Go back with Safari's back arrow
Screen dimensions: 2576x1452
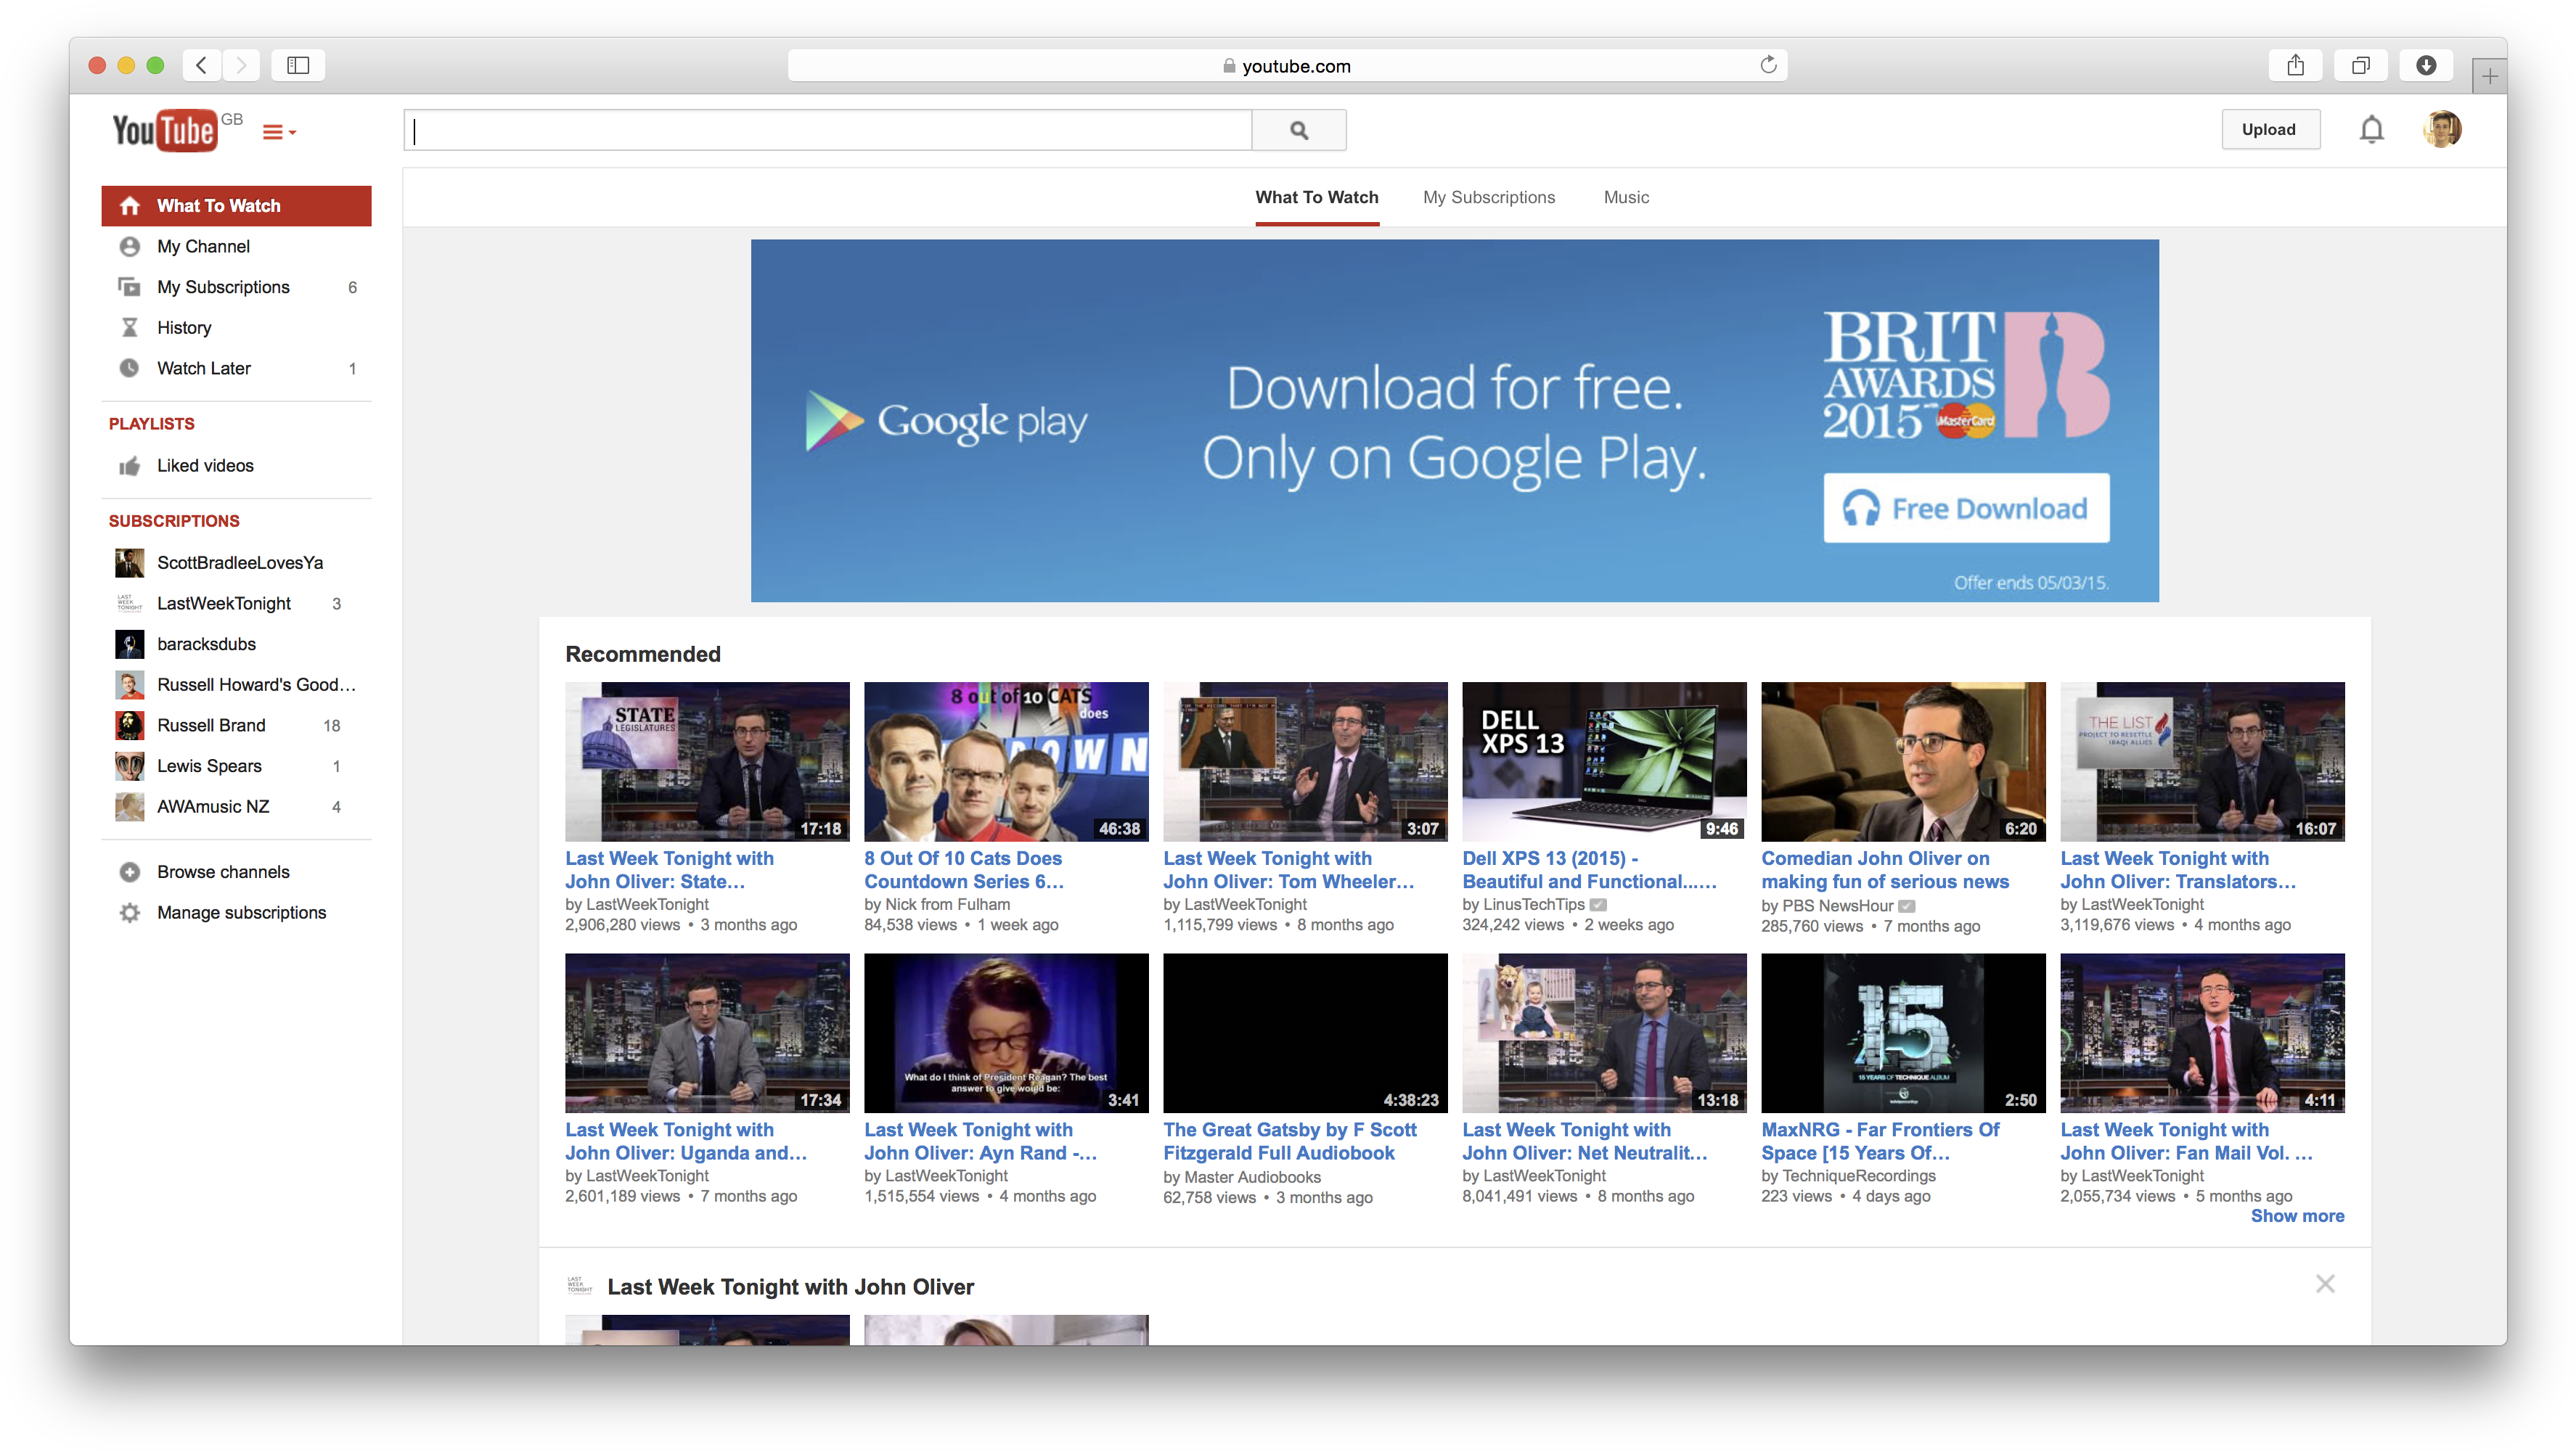202,65
